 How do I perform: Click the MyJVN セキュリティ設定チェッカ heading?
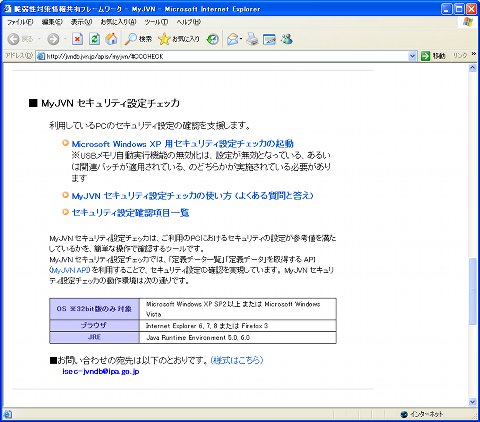point(111,103)
